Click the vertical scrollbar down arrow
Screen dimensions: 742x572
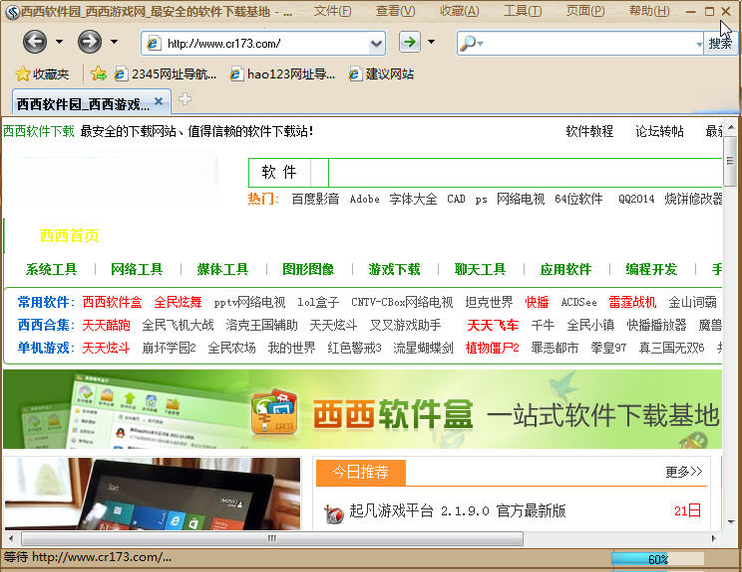[x=731, y=522]
